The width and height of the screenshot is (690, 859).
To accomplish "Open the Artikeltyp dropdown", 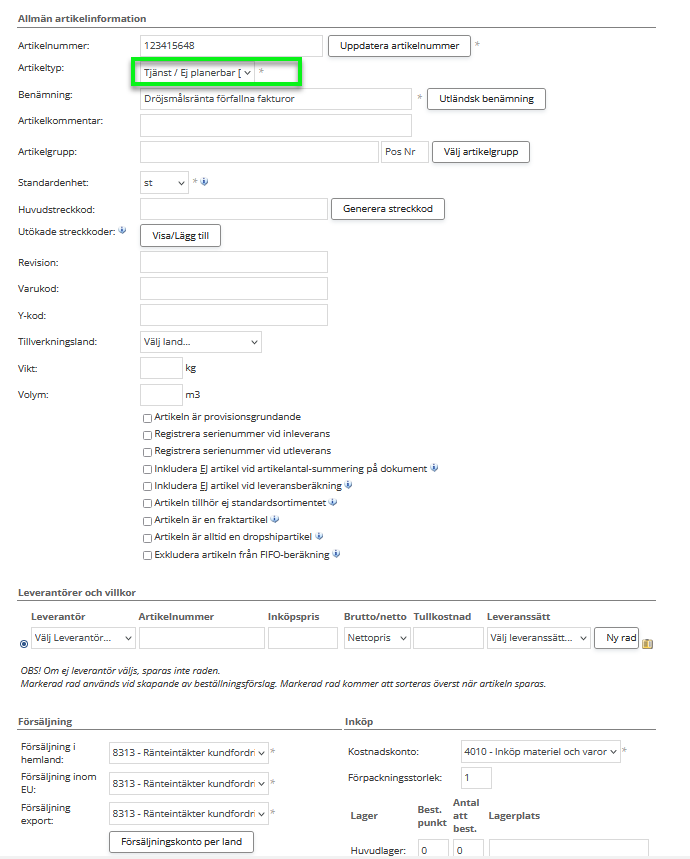I will tap(198, 72).
